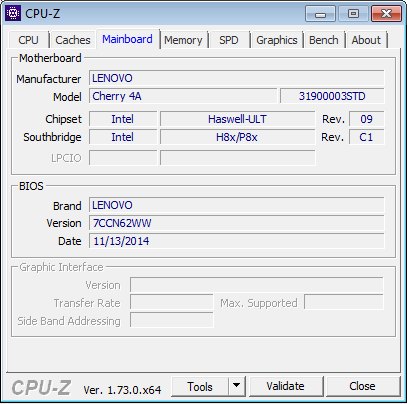Screen dimensions: 407x404
Task: Click the H8x/P8x southbridge value
Action: [237, 137]
